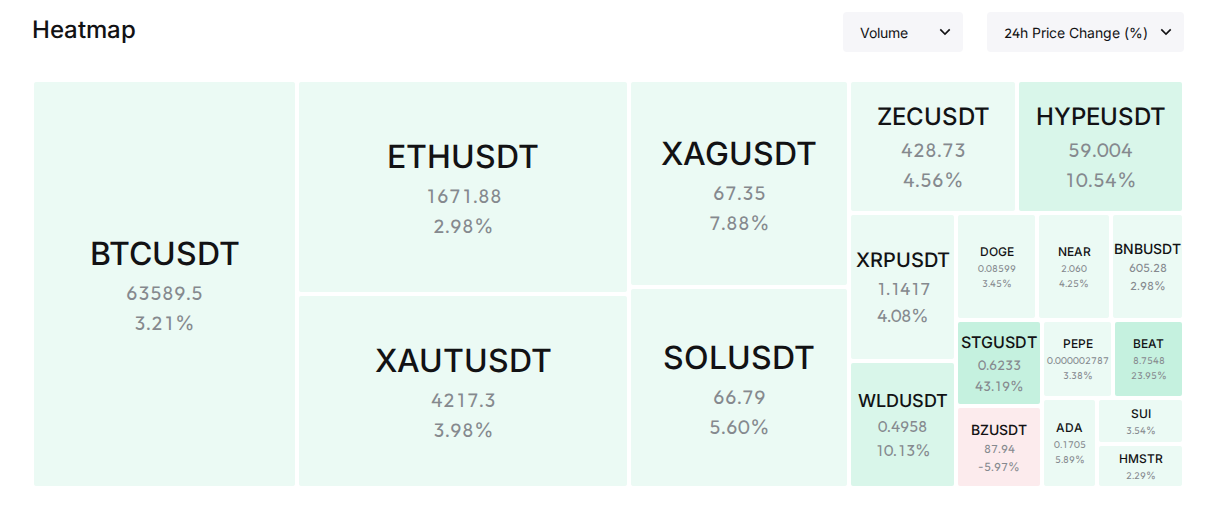Open the NEAR tile
Image resolution: width=1216 pixels, height=520 pixels.
(1074, 266)
